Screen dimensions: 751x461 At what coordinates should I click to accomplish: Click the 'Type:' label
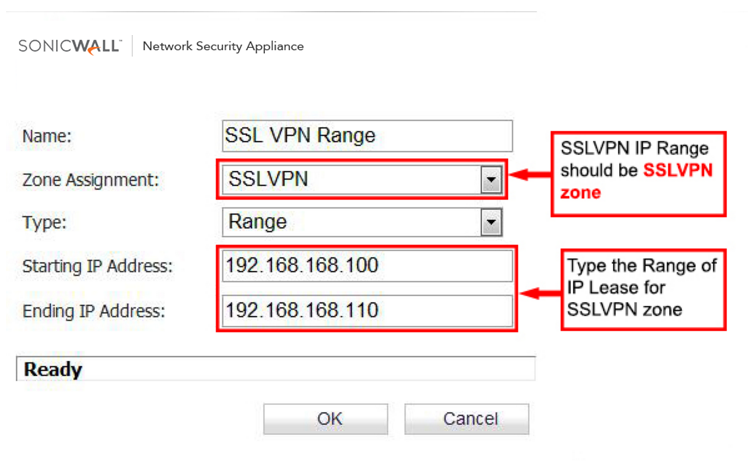coord(44,223)
